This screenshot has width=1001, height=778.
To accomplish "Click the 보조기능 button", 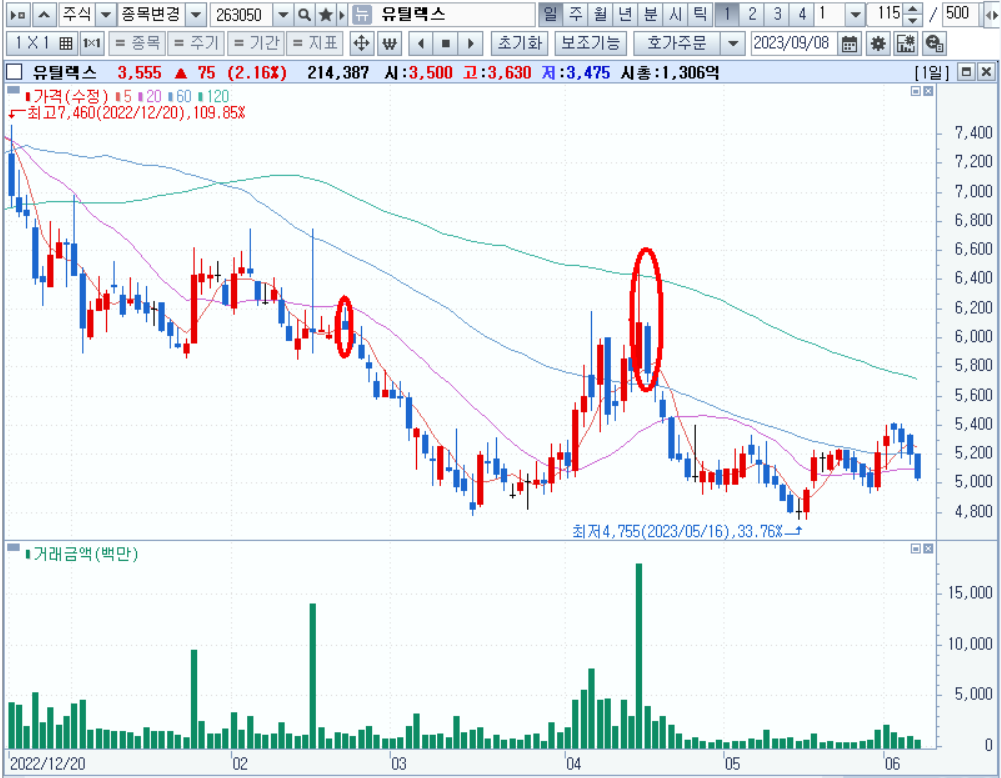I will tap(591, 43).
